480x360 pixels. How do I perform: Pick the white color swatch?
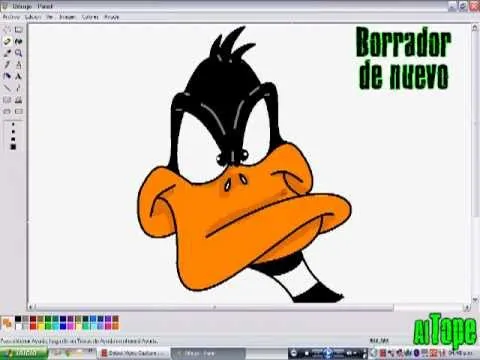(x=18, y=326)
